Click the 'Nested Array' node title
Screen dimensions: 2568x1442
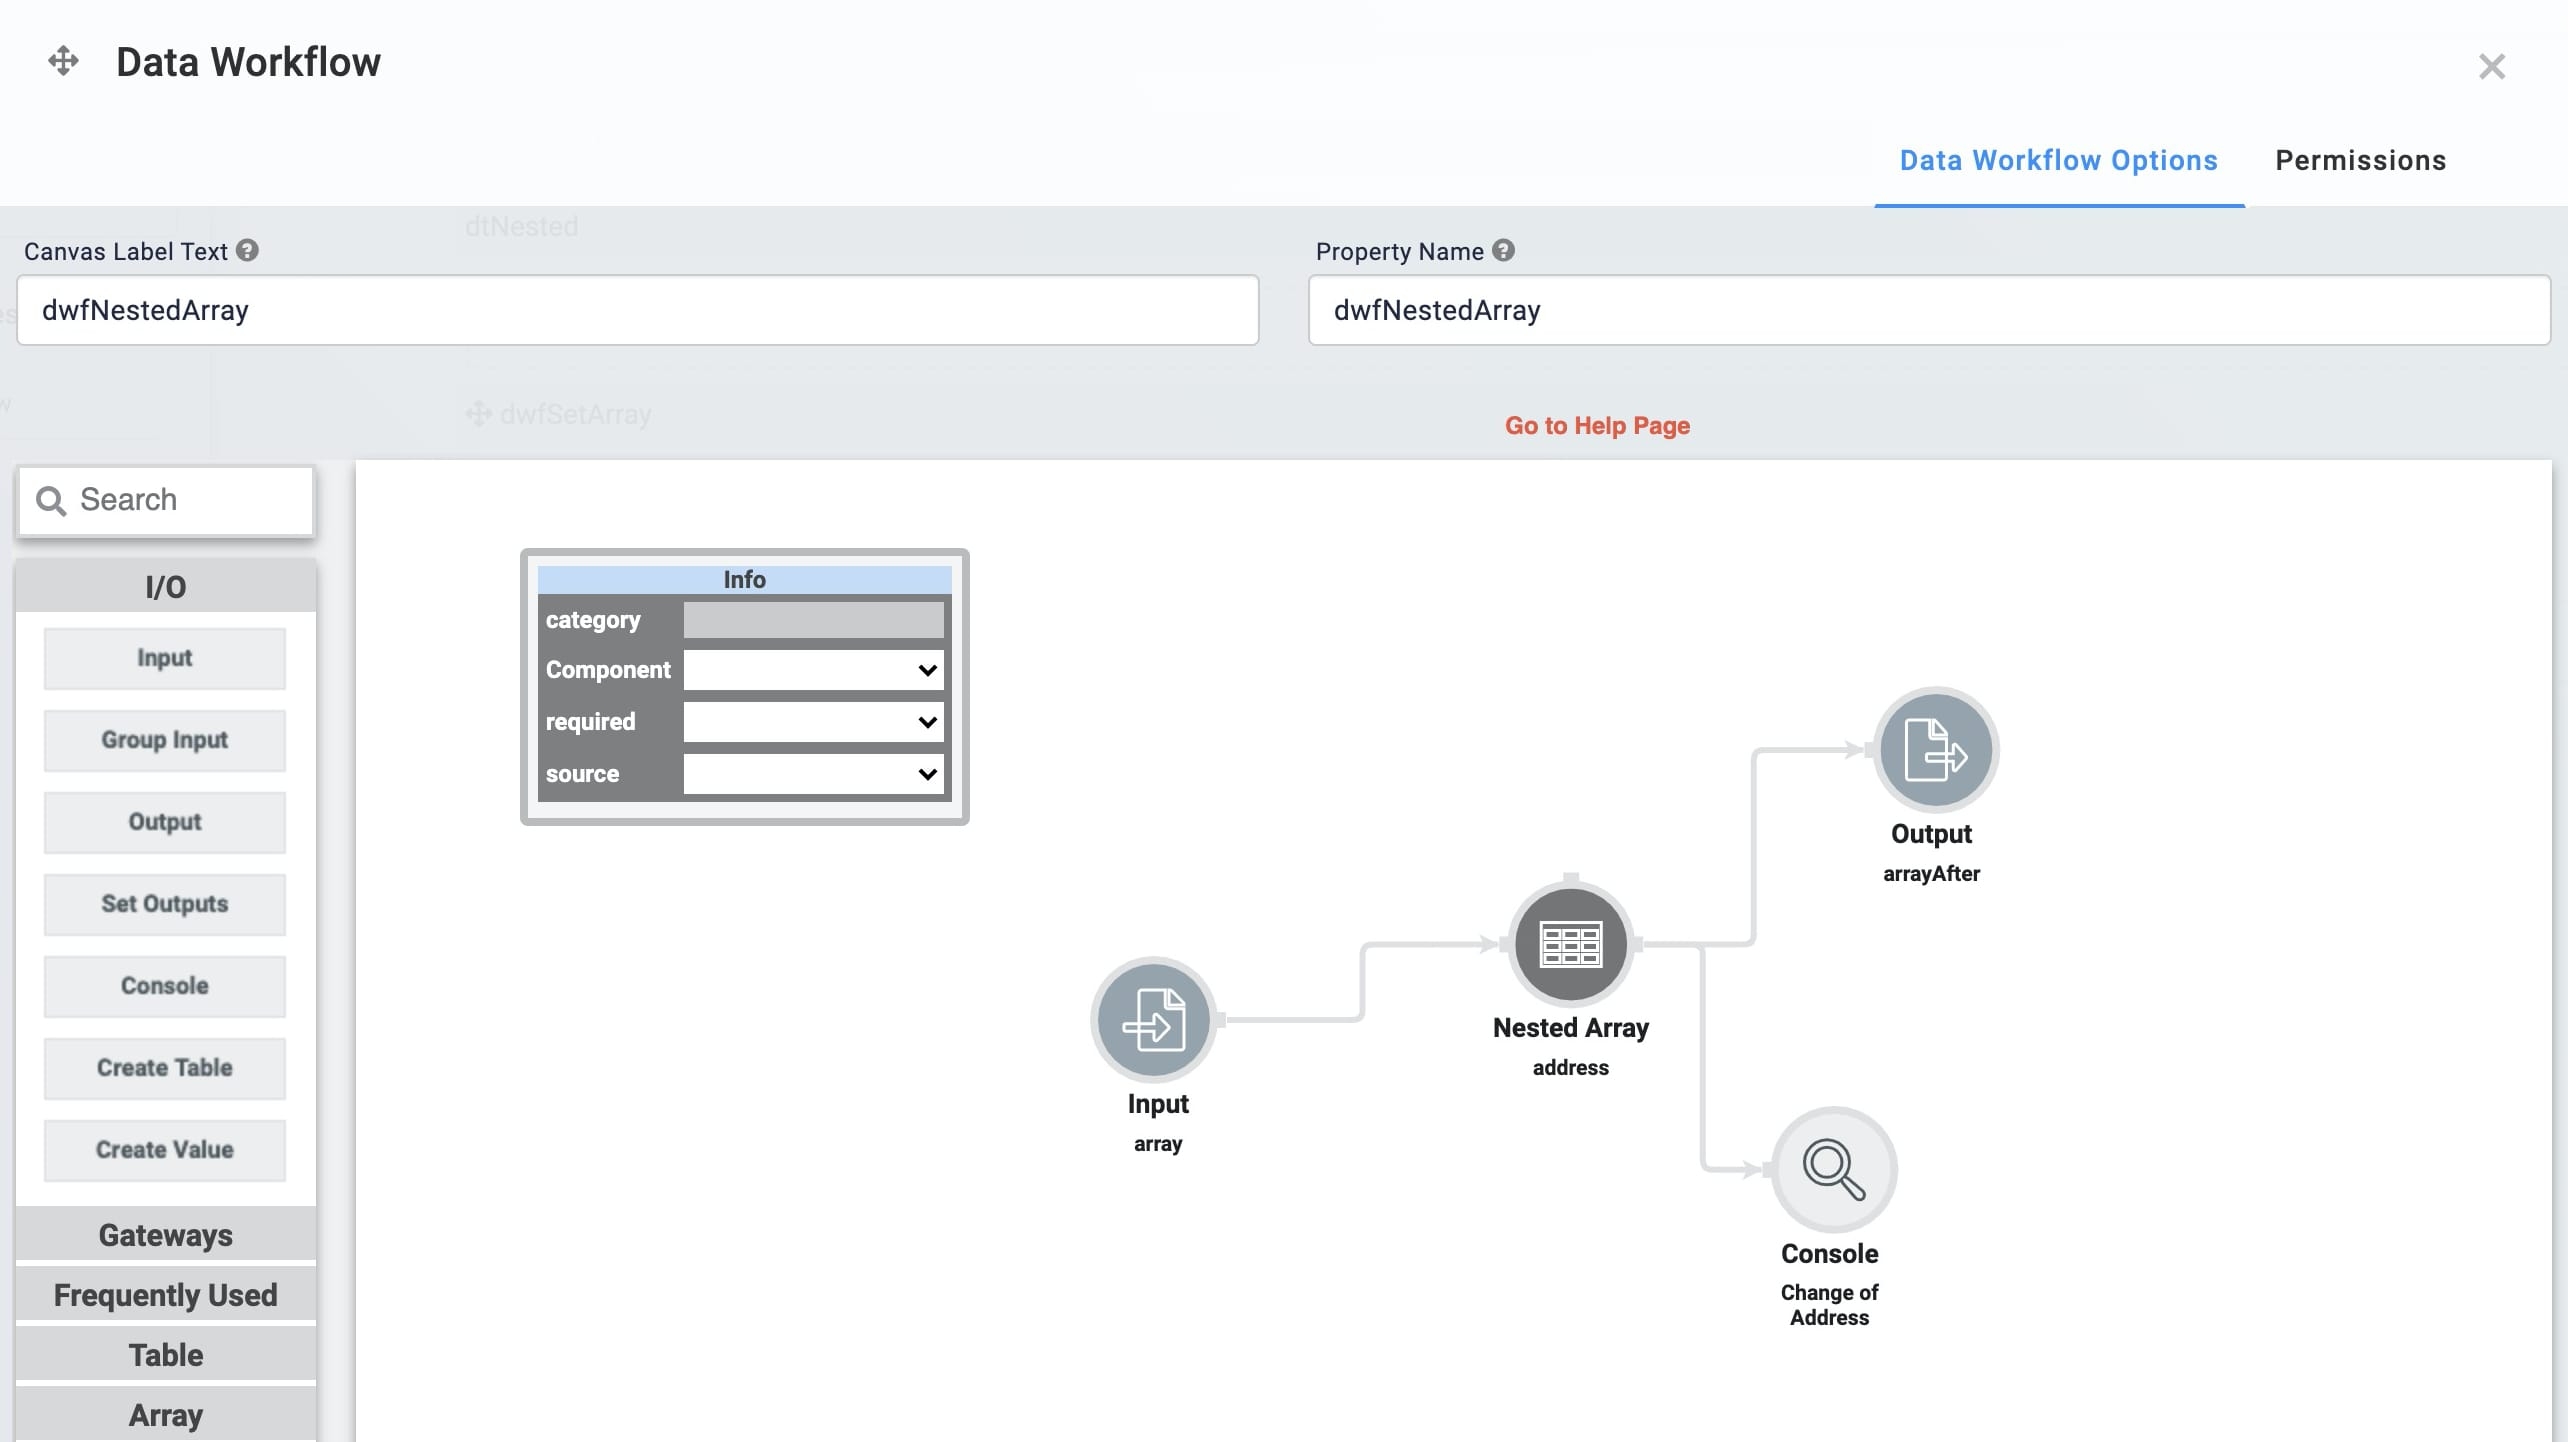[1570, 1028]
